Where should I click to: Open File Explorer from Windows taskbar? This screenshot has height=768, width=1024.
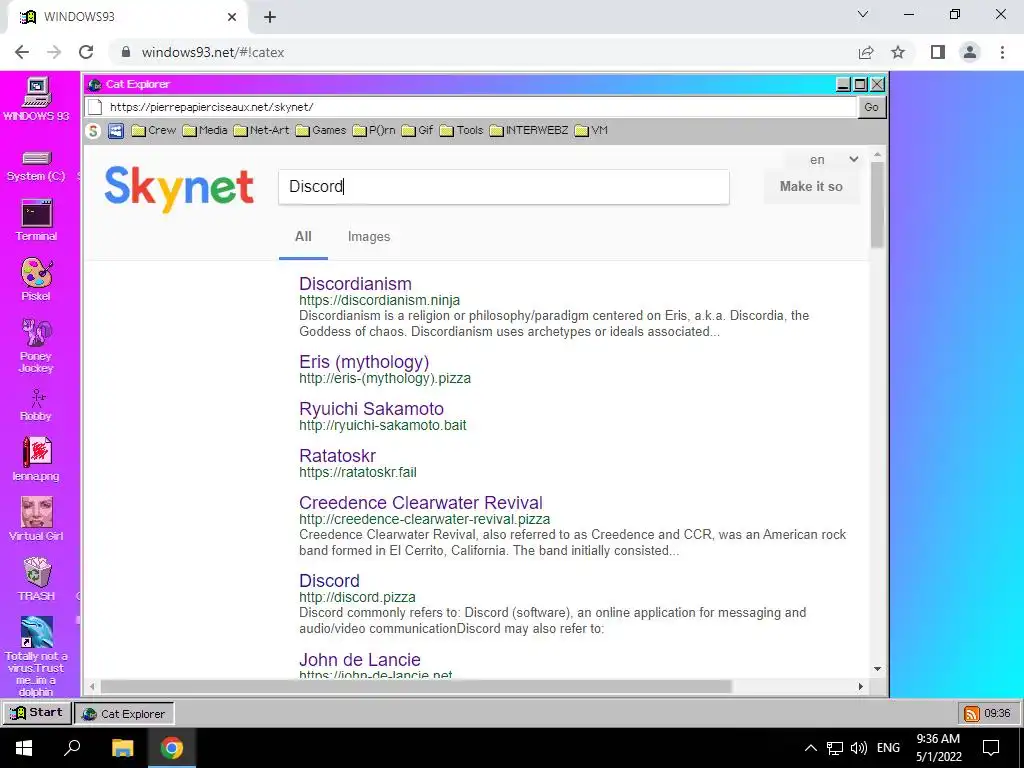click(122, 748)
